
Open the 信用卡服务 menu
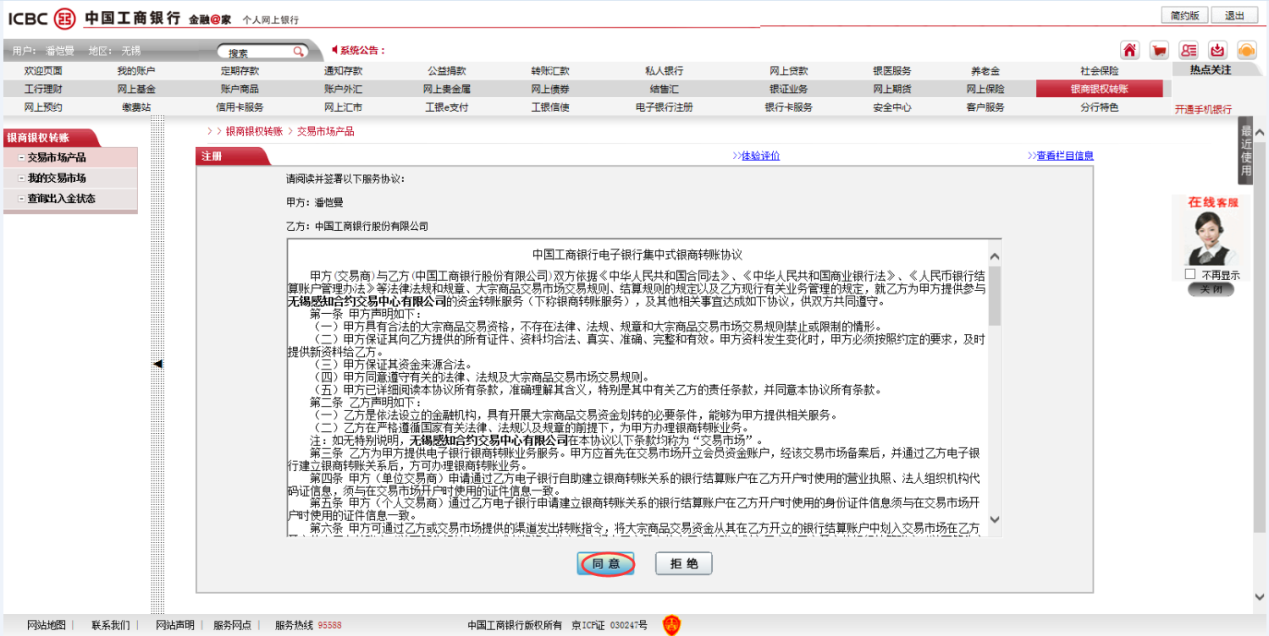click(x=240, y=107)
